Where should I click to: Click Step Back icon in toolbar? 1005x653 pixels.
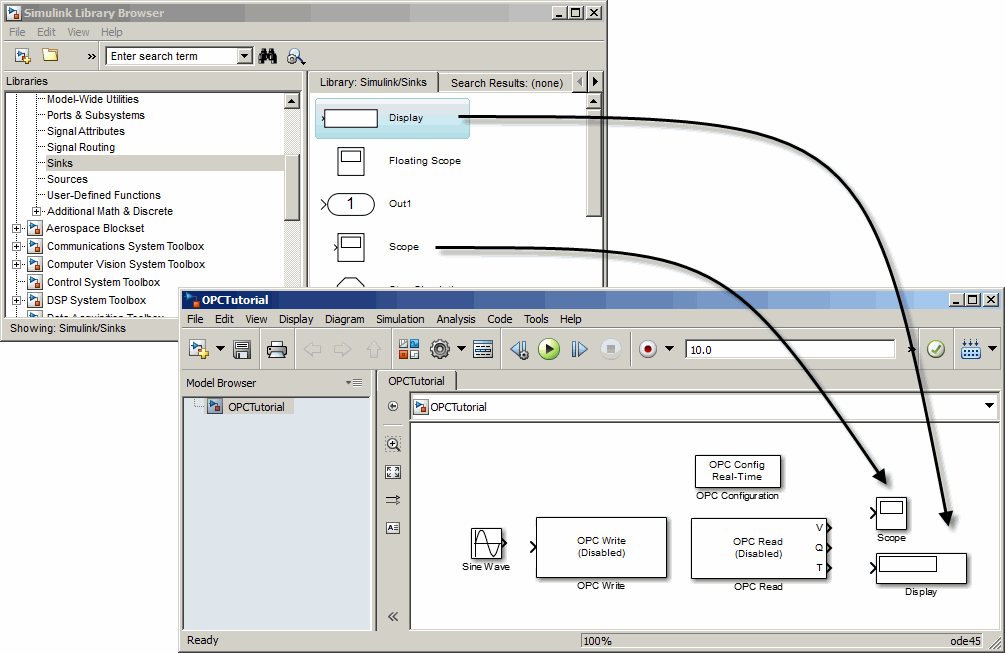pos(519,349)
